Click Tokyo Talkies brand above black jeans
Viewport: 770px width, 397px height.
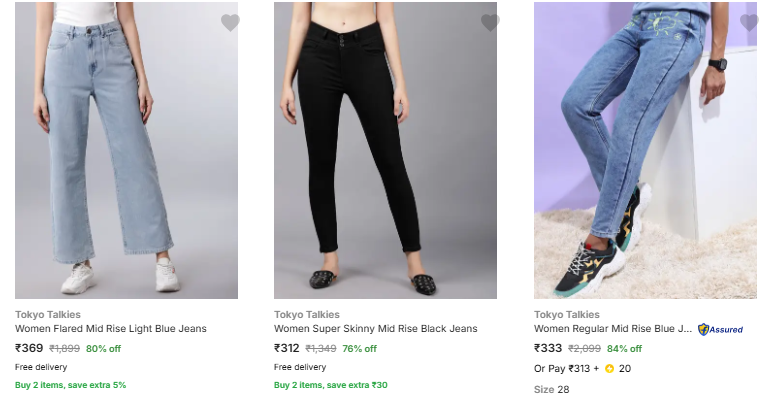pyautogui.click(x=307, y=314)
